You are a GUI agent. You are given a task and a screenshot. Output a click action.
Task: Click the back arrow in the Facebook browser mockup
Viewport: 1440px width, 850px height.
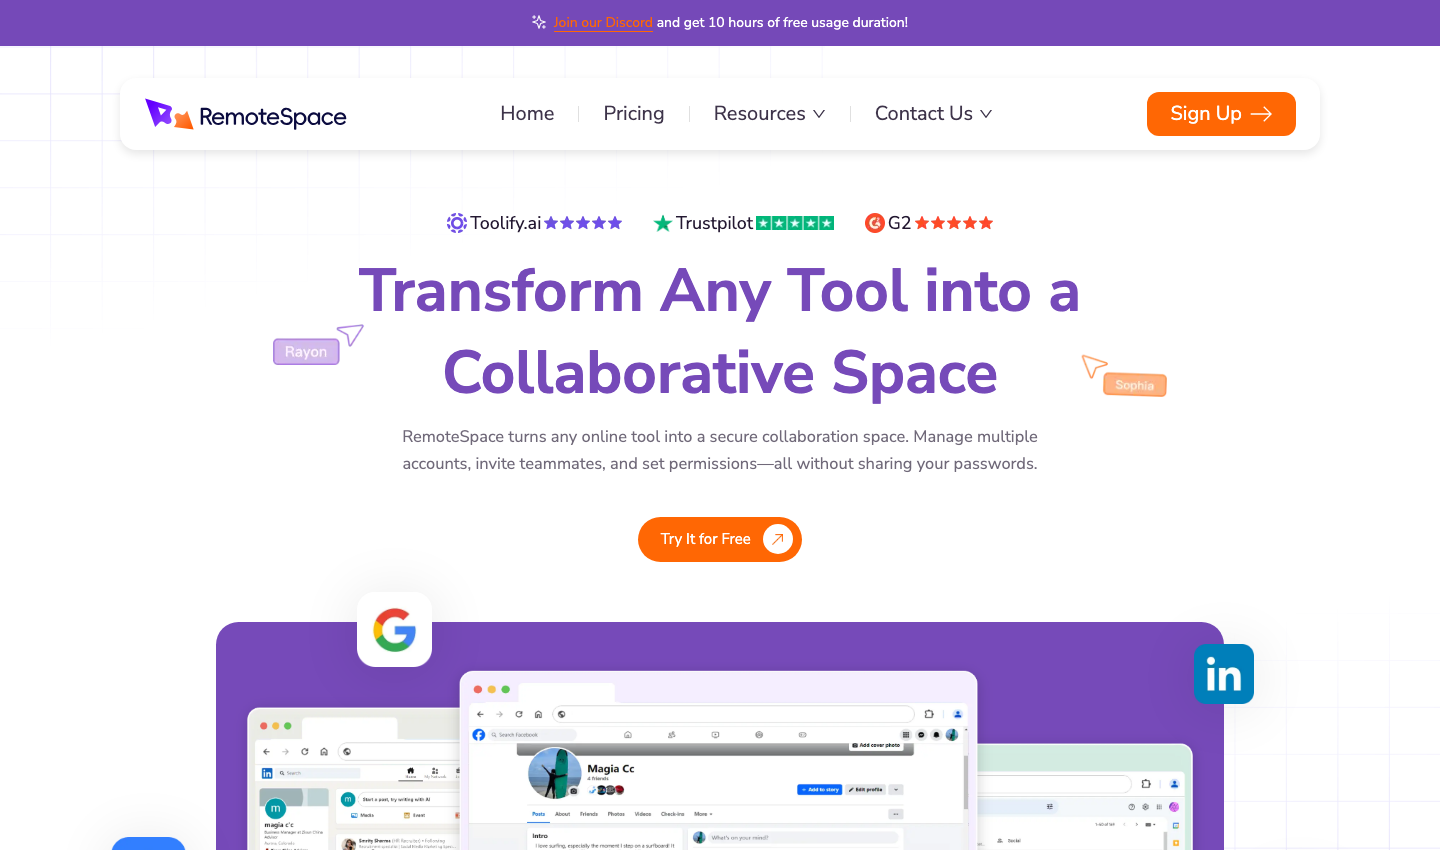click(x=480, y=714)
